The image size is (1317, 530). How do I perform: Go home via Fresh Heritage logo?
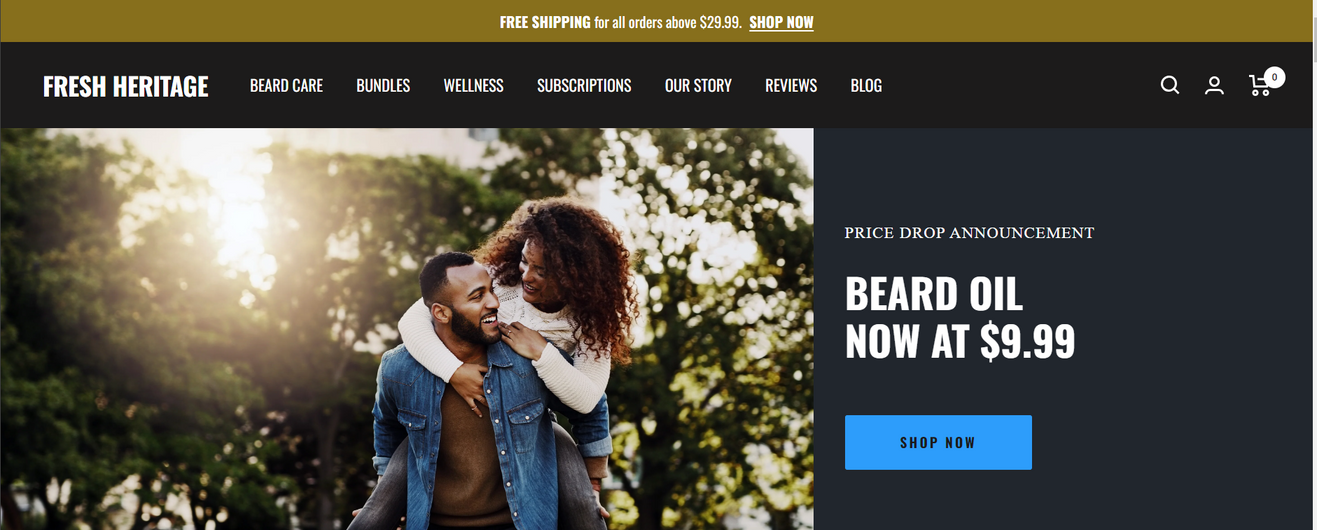[x=126, y=86]
